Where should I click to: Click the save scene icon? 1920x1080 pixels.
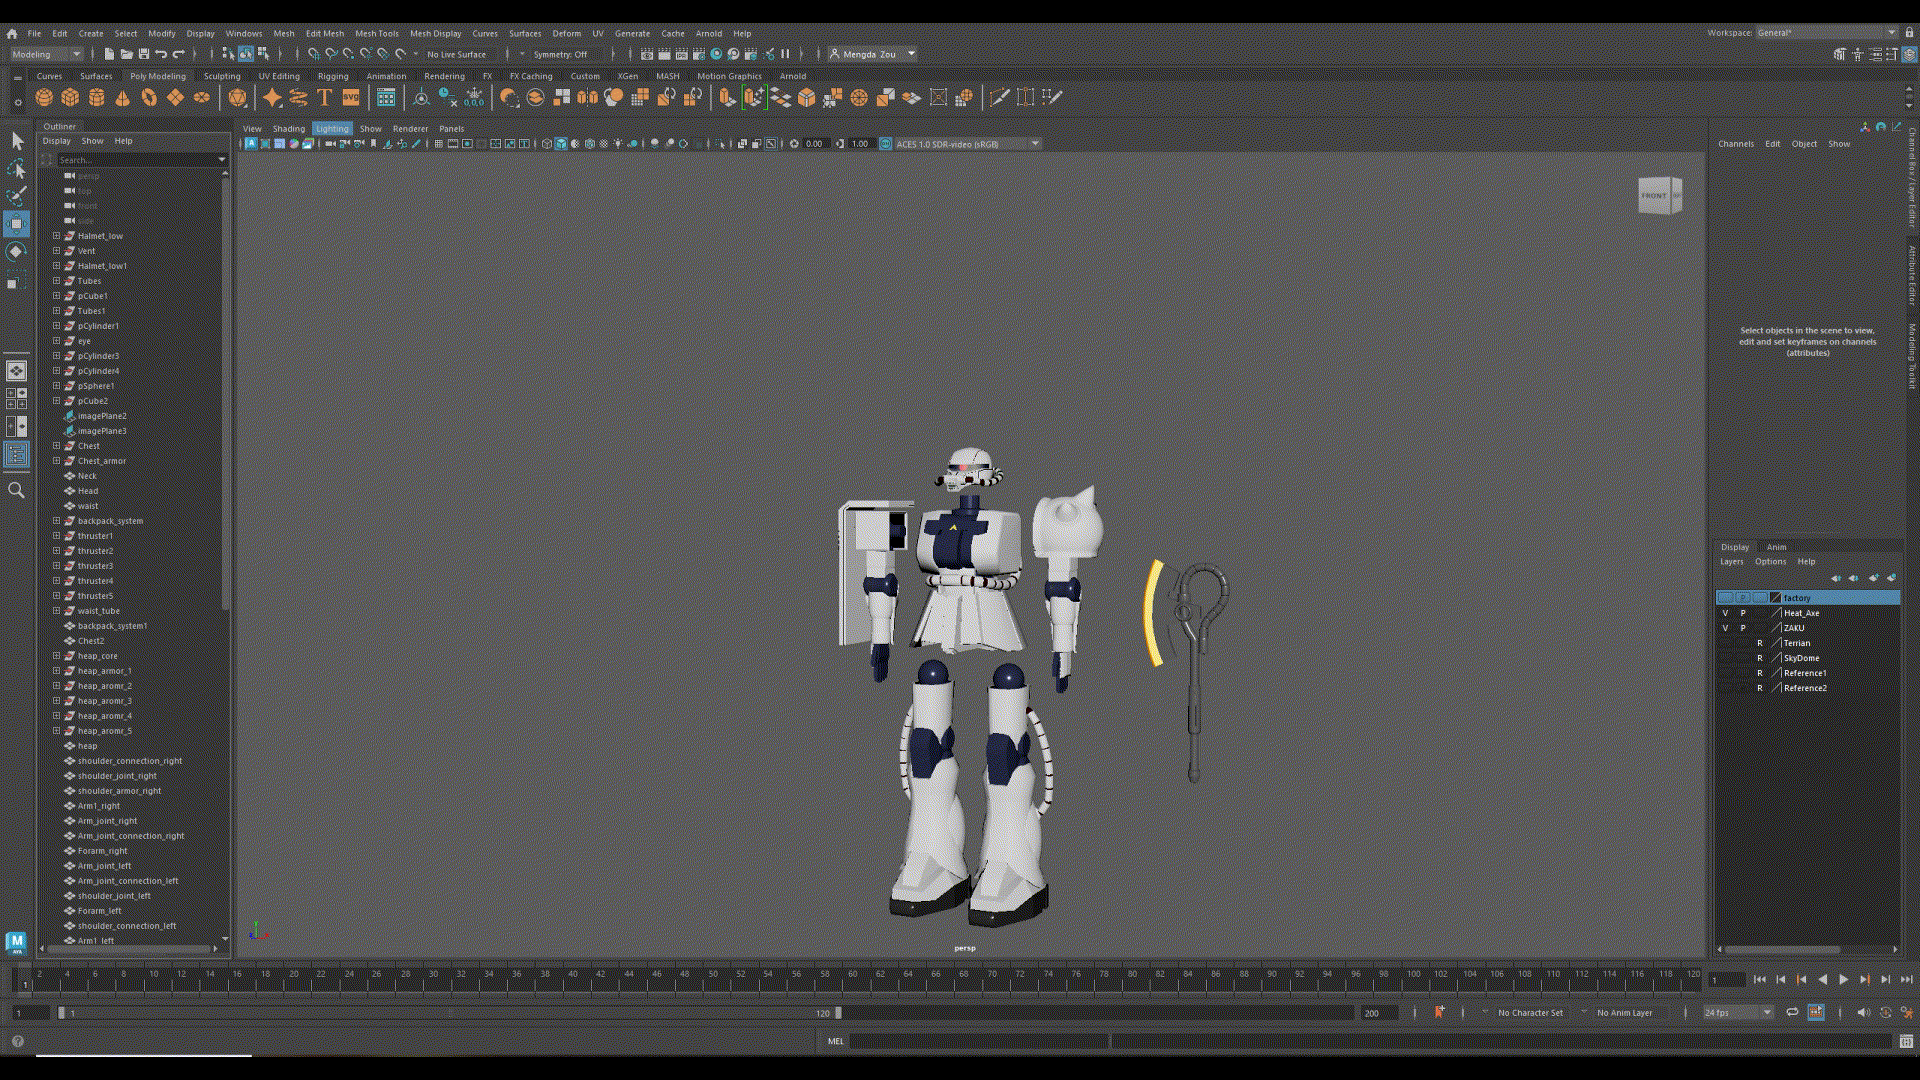144,54
